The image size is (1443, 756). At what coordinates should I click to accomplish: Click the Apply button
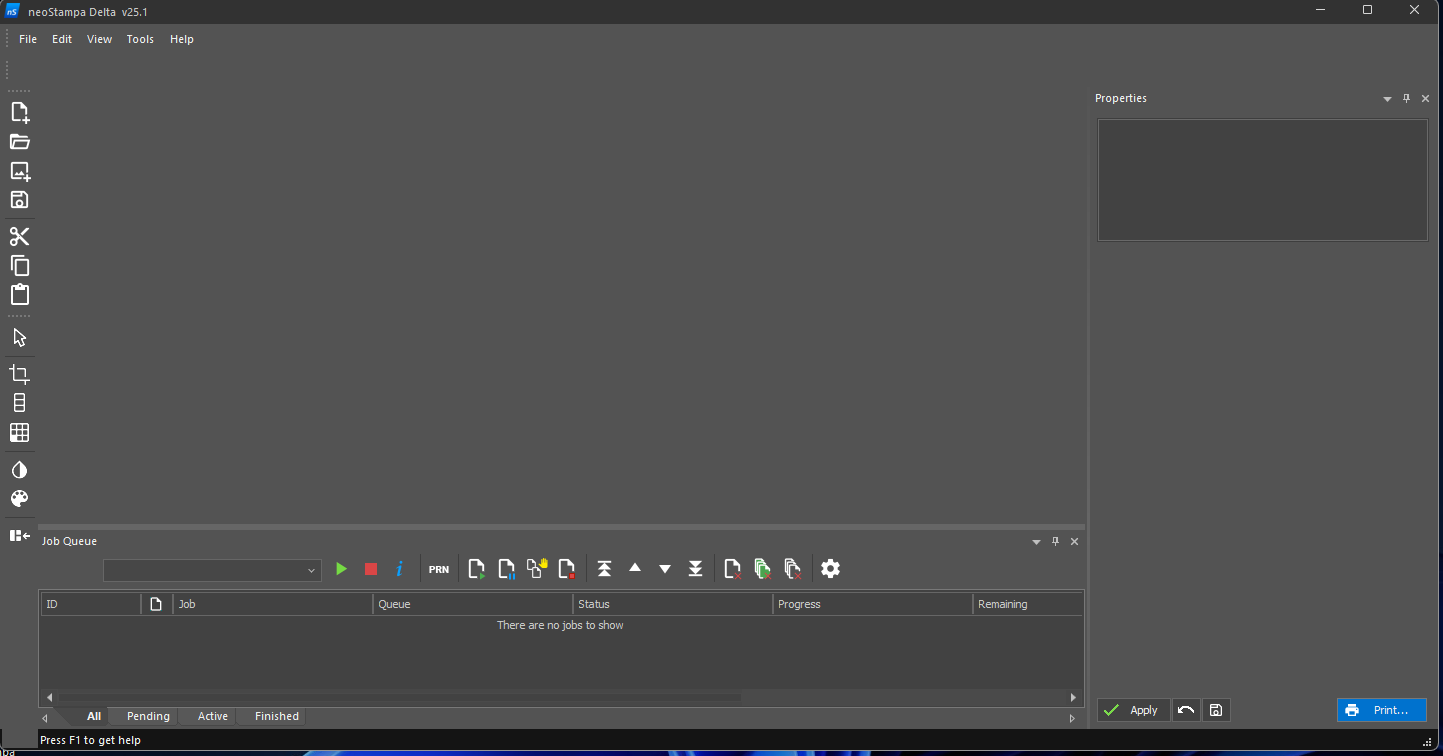pos(1133,710)
